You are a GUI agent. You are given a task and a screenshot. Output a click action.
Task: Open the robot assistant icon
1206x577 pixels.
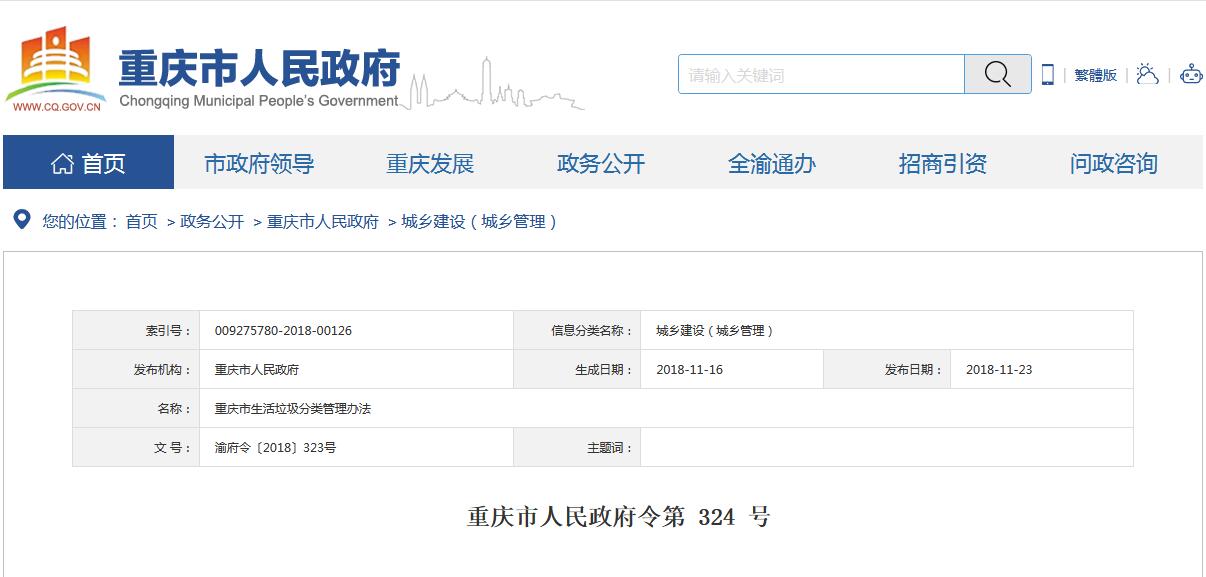pyautogui.click(x=1190, y=75)
